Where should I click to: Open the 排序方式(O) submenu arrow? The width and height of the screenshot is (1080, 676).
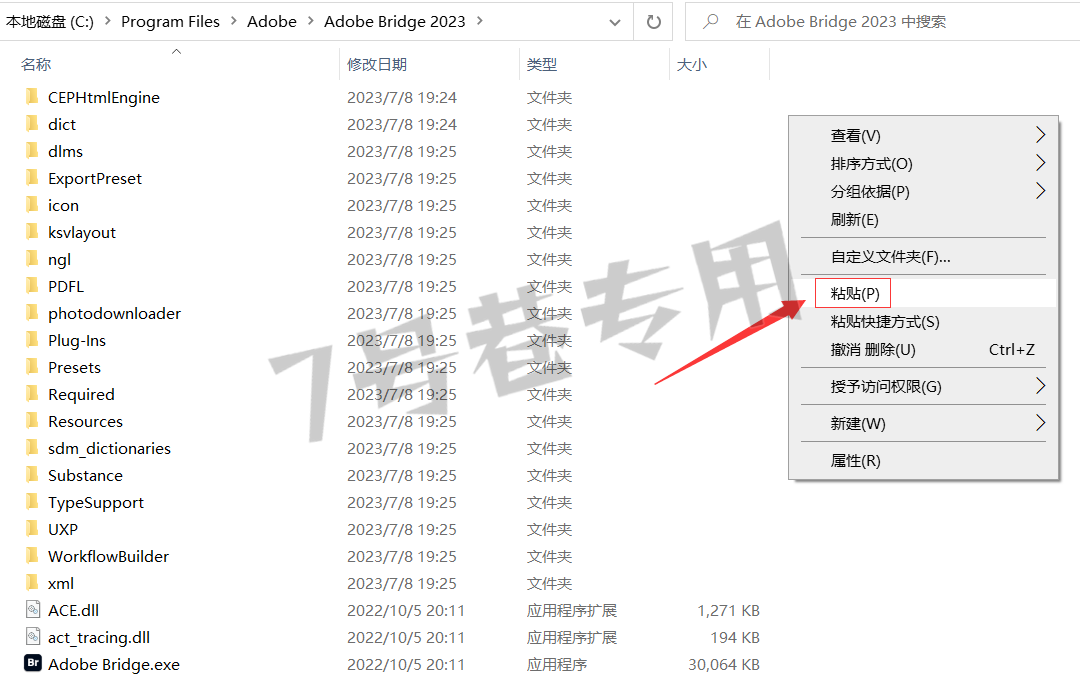pyautogui.click(x=1040, y=163)
